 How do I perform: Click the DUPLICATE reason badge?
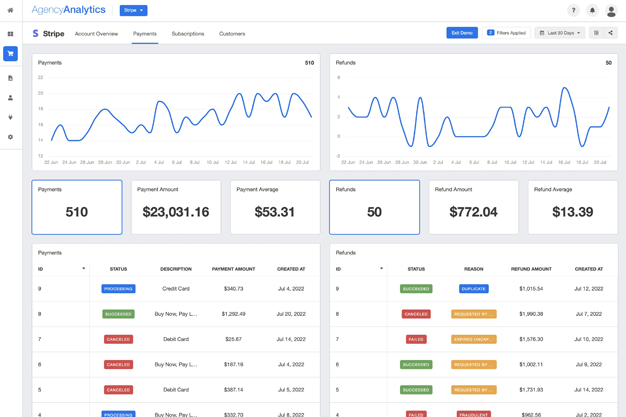point(473,289)
